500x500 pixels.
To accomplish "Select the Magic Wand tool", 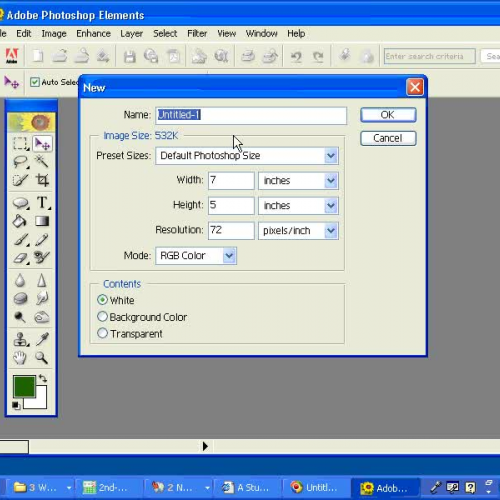I will coord(42,162).
